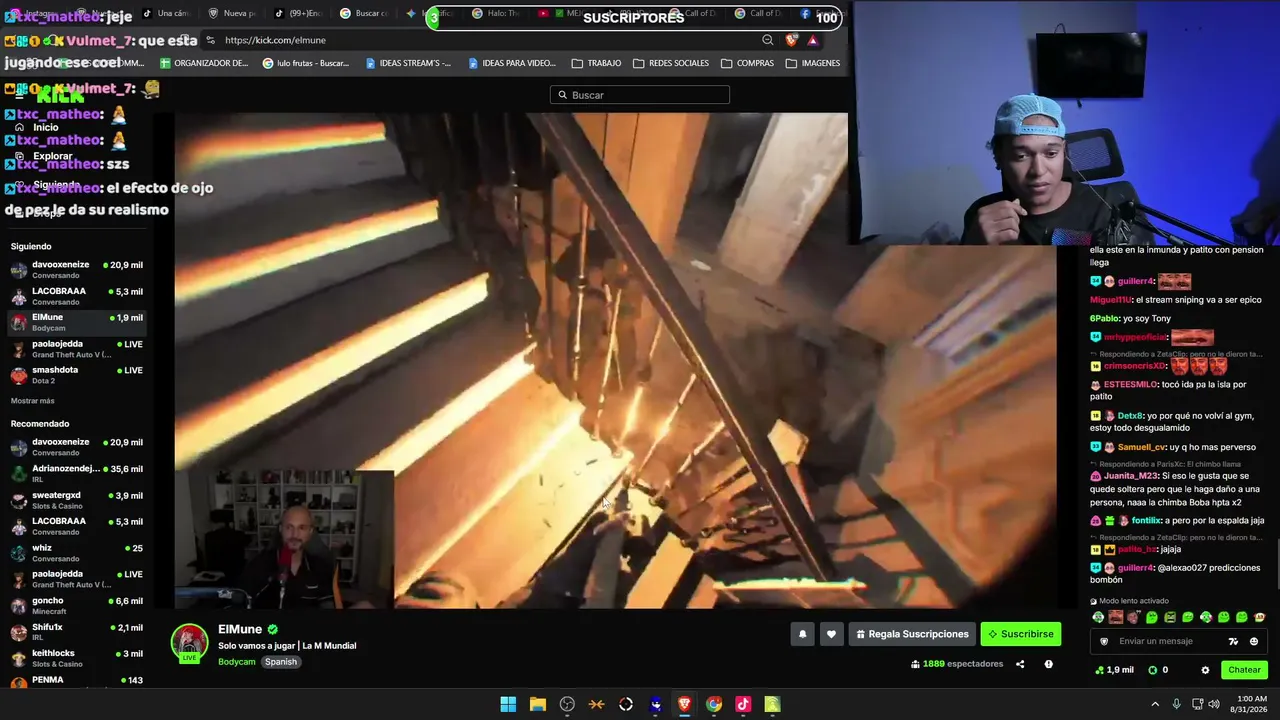Click the Brave Rewards triangle icon
1280x720 pixels.
pyautogui.click(x=813, y=40)
